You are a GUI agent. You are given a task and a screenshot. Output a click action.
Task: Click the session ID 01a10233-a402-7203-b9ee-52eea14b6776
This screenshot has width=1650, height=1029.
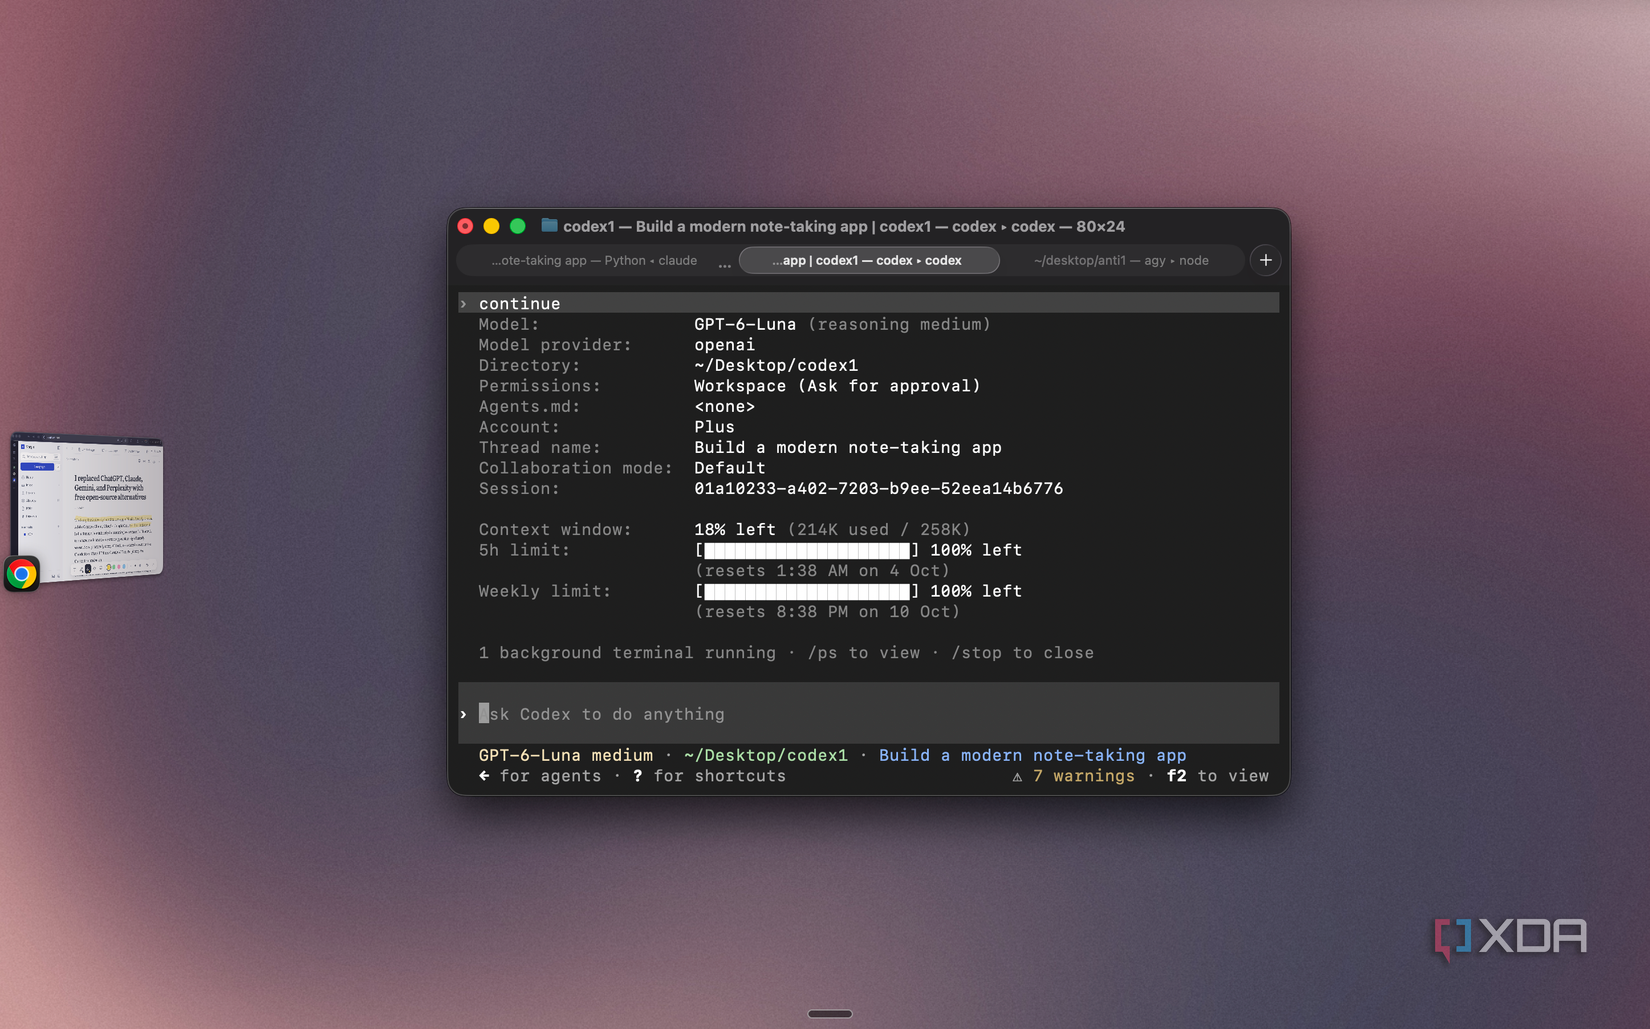point(878,489)
